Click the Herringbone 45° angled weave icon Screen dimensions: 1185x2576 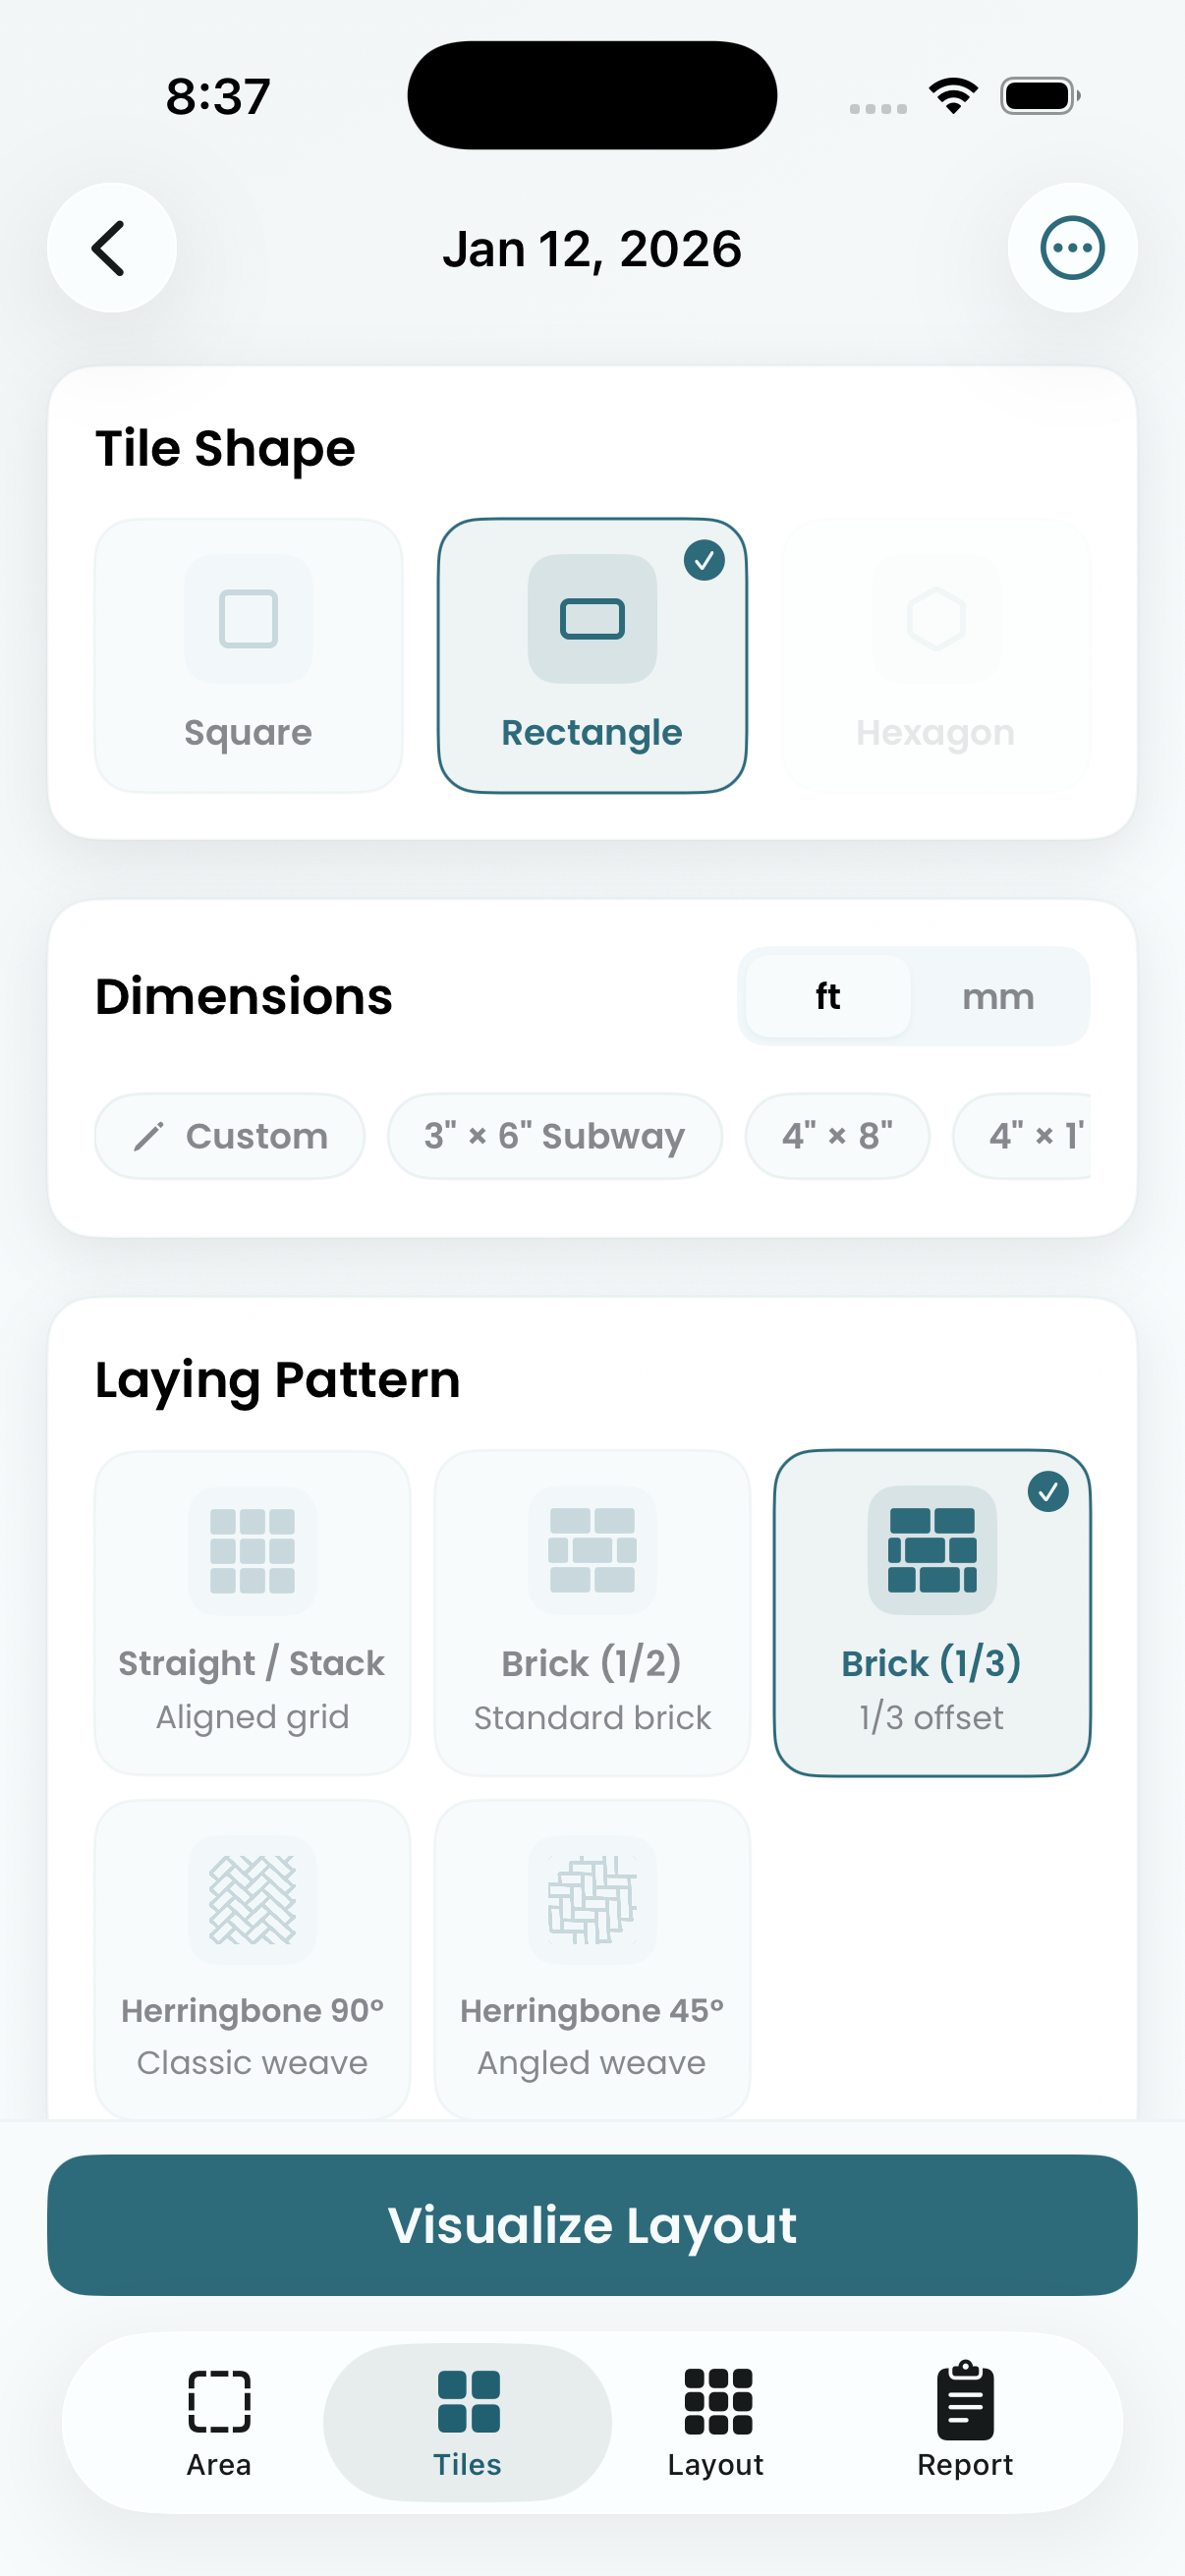(592, 1899)
